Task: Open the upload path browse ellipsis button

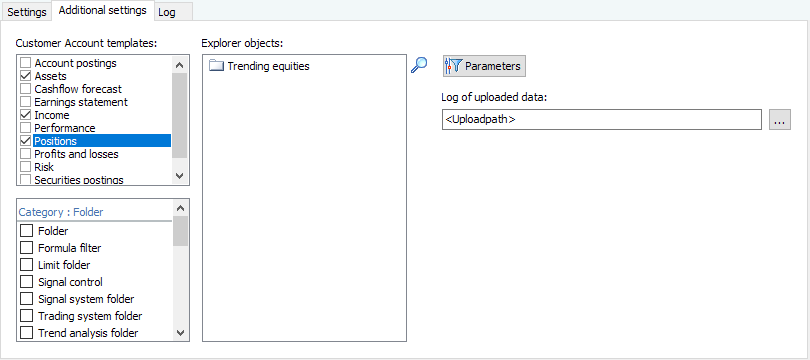Action: [780, 119]
